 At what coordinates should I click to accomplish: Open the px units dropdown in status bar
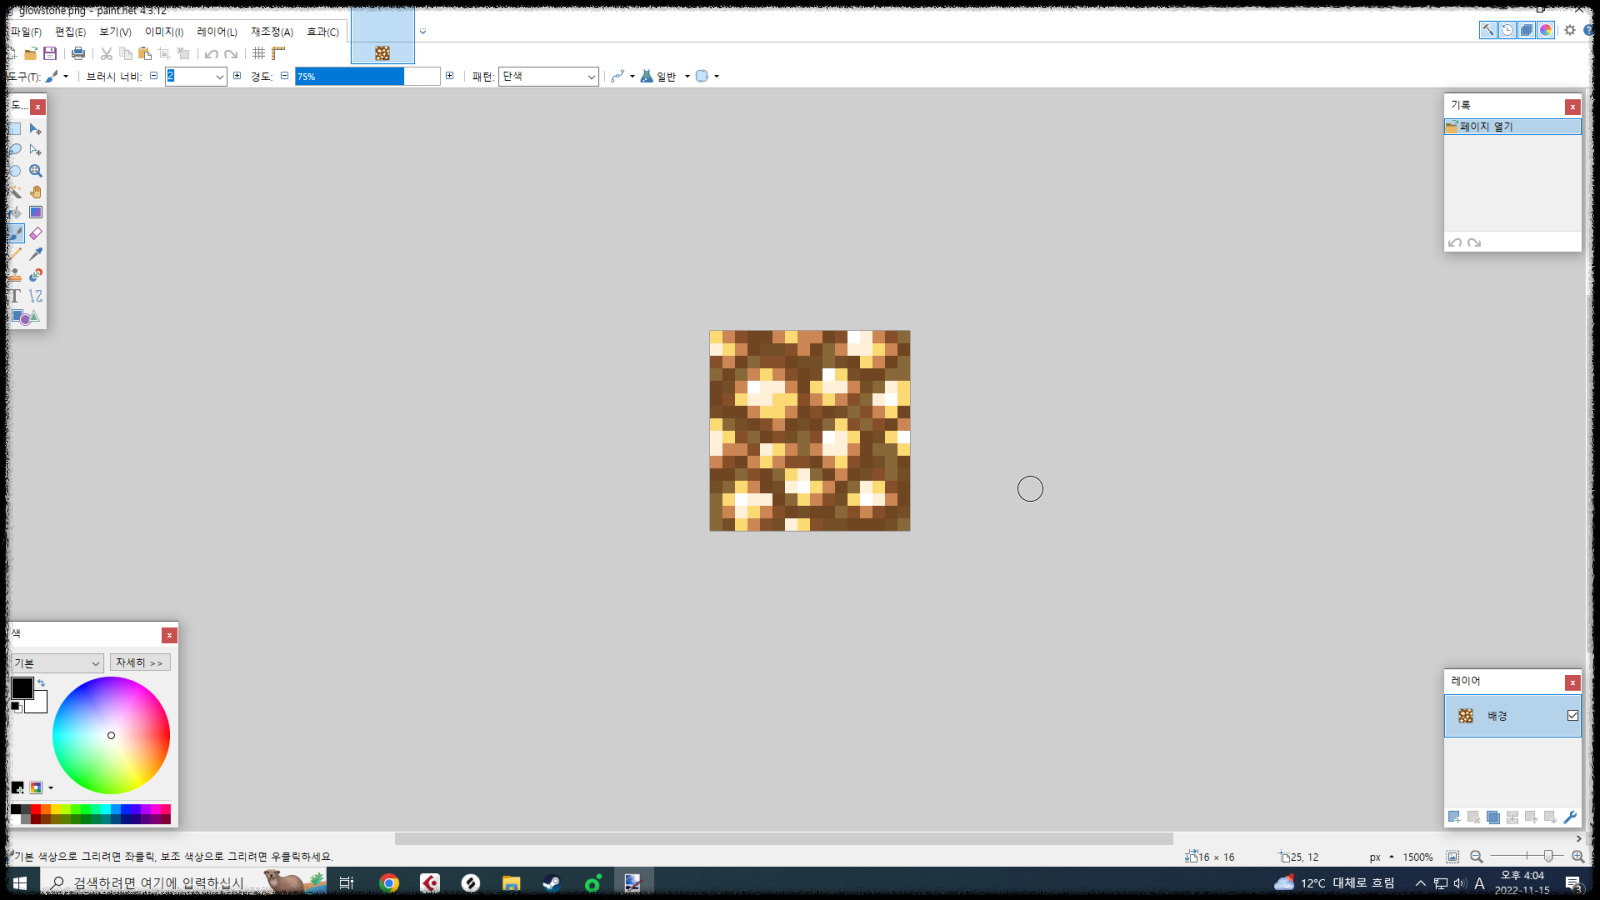point(1382,857)
